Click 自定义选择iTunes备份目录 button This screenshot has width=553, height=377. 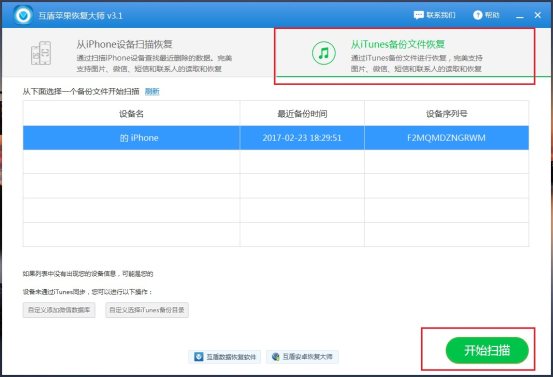tap(147, 310)
